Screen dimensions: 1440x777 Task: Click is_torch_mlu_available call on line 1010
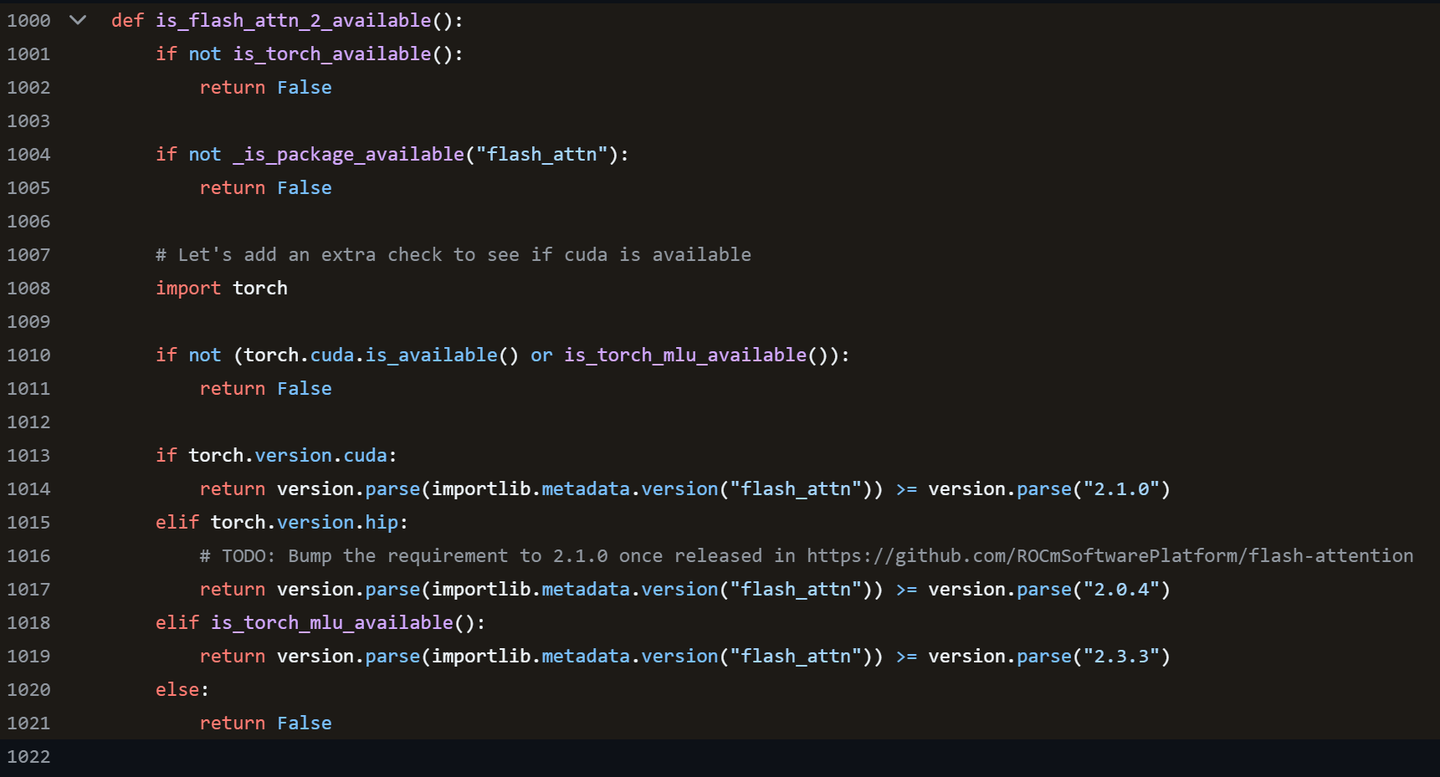[x=685, y=354]
